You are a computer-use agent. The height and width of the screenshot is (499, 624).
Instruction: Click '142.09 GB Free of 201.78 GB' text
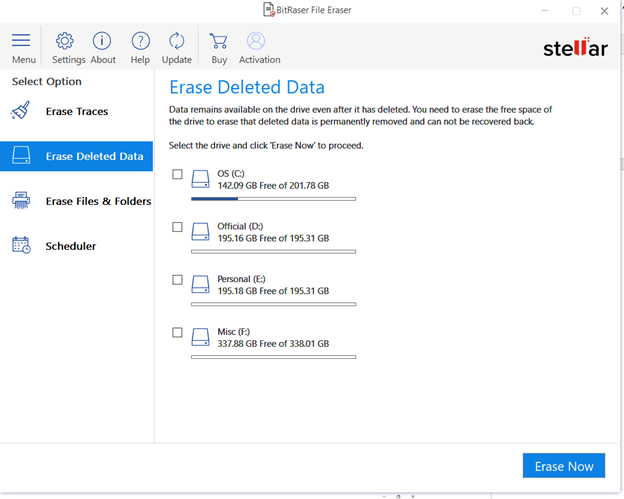[273, 185]
